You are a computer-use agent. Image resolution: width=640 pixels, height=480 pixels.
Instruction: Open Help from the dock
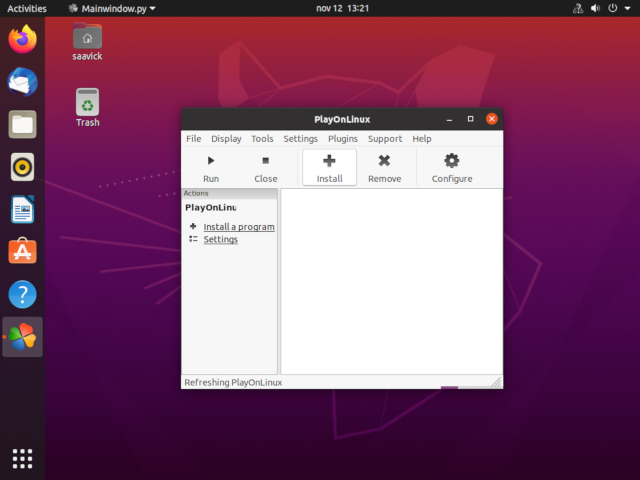click(x=22, y=294)
